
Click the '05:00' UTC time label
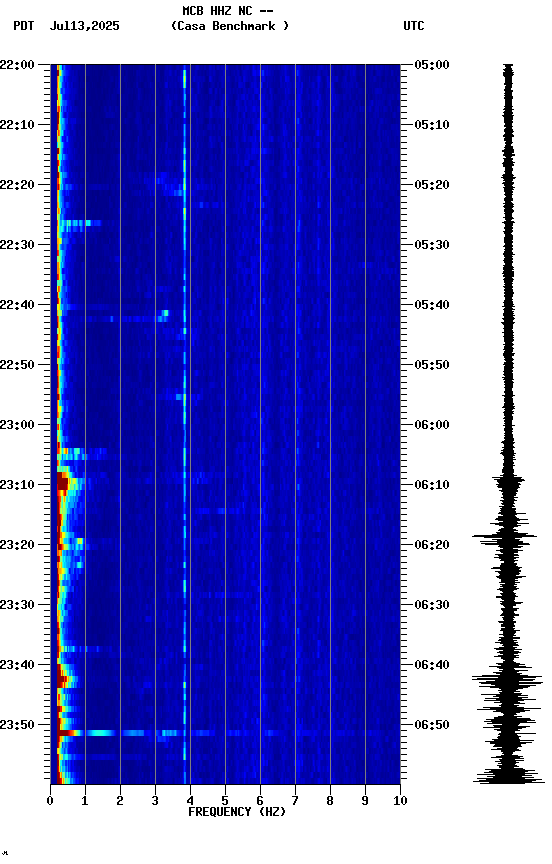click(x=432, y=65)
